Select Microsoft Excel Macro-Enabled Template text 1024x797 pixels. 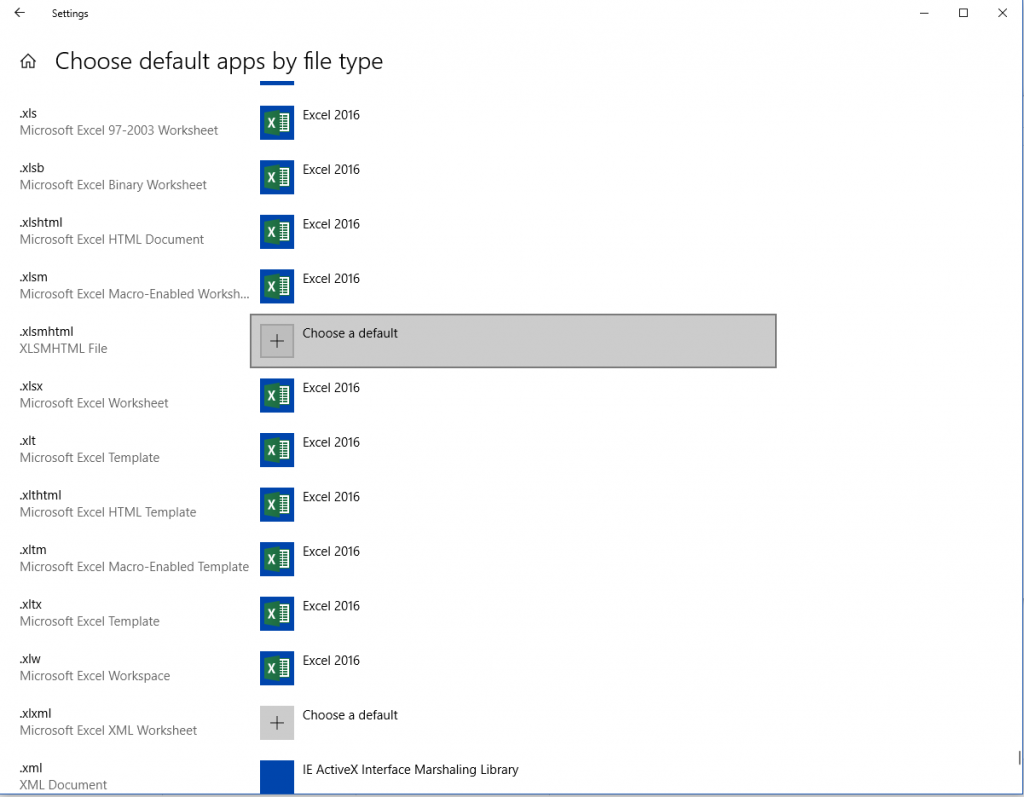[135, 567]
